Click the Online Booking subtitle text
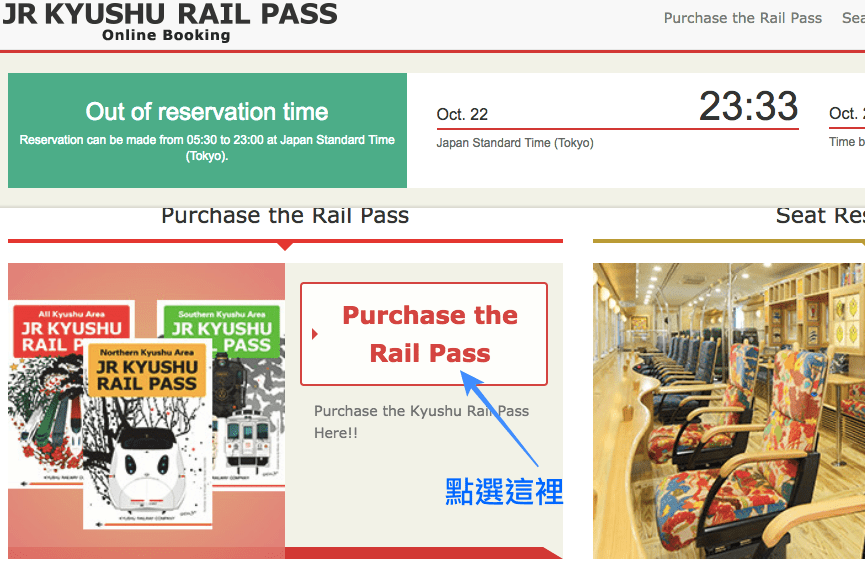The image size is (865, 564). tap(166, 35)
